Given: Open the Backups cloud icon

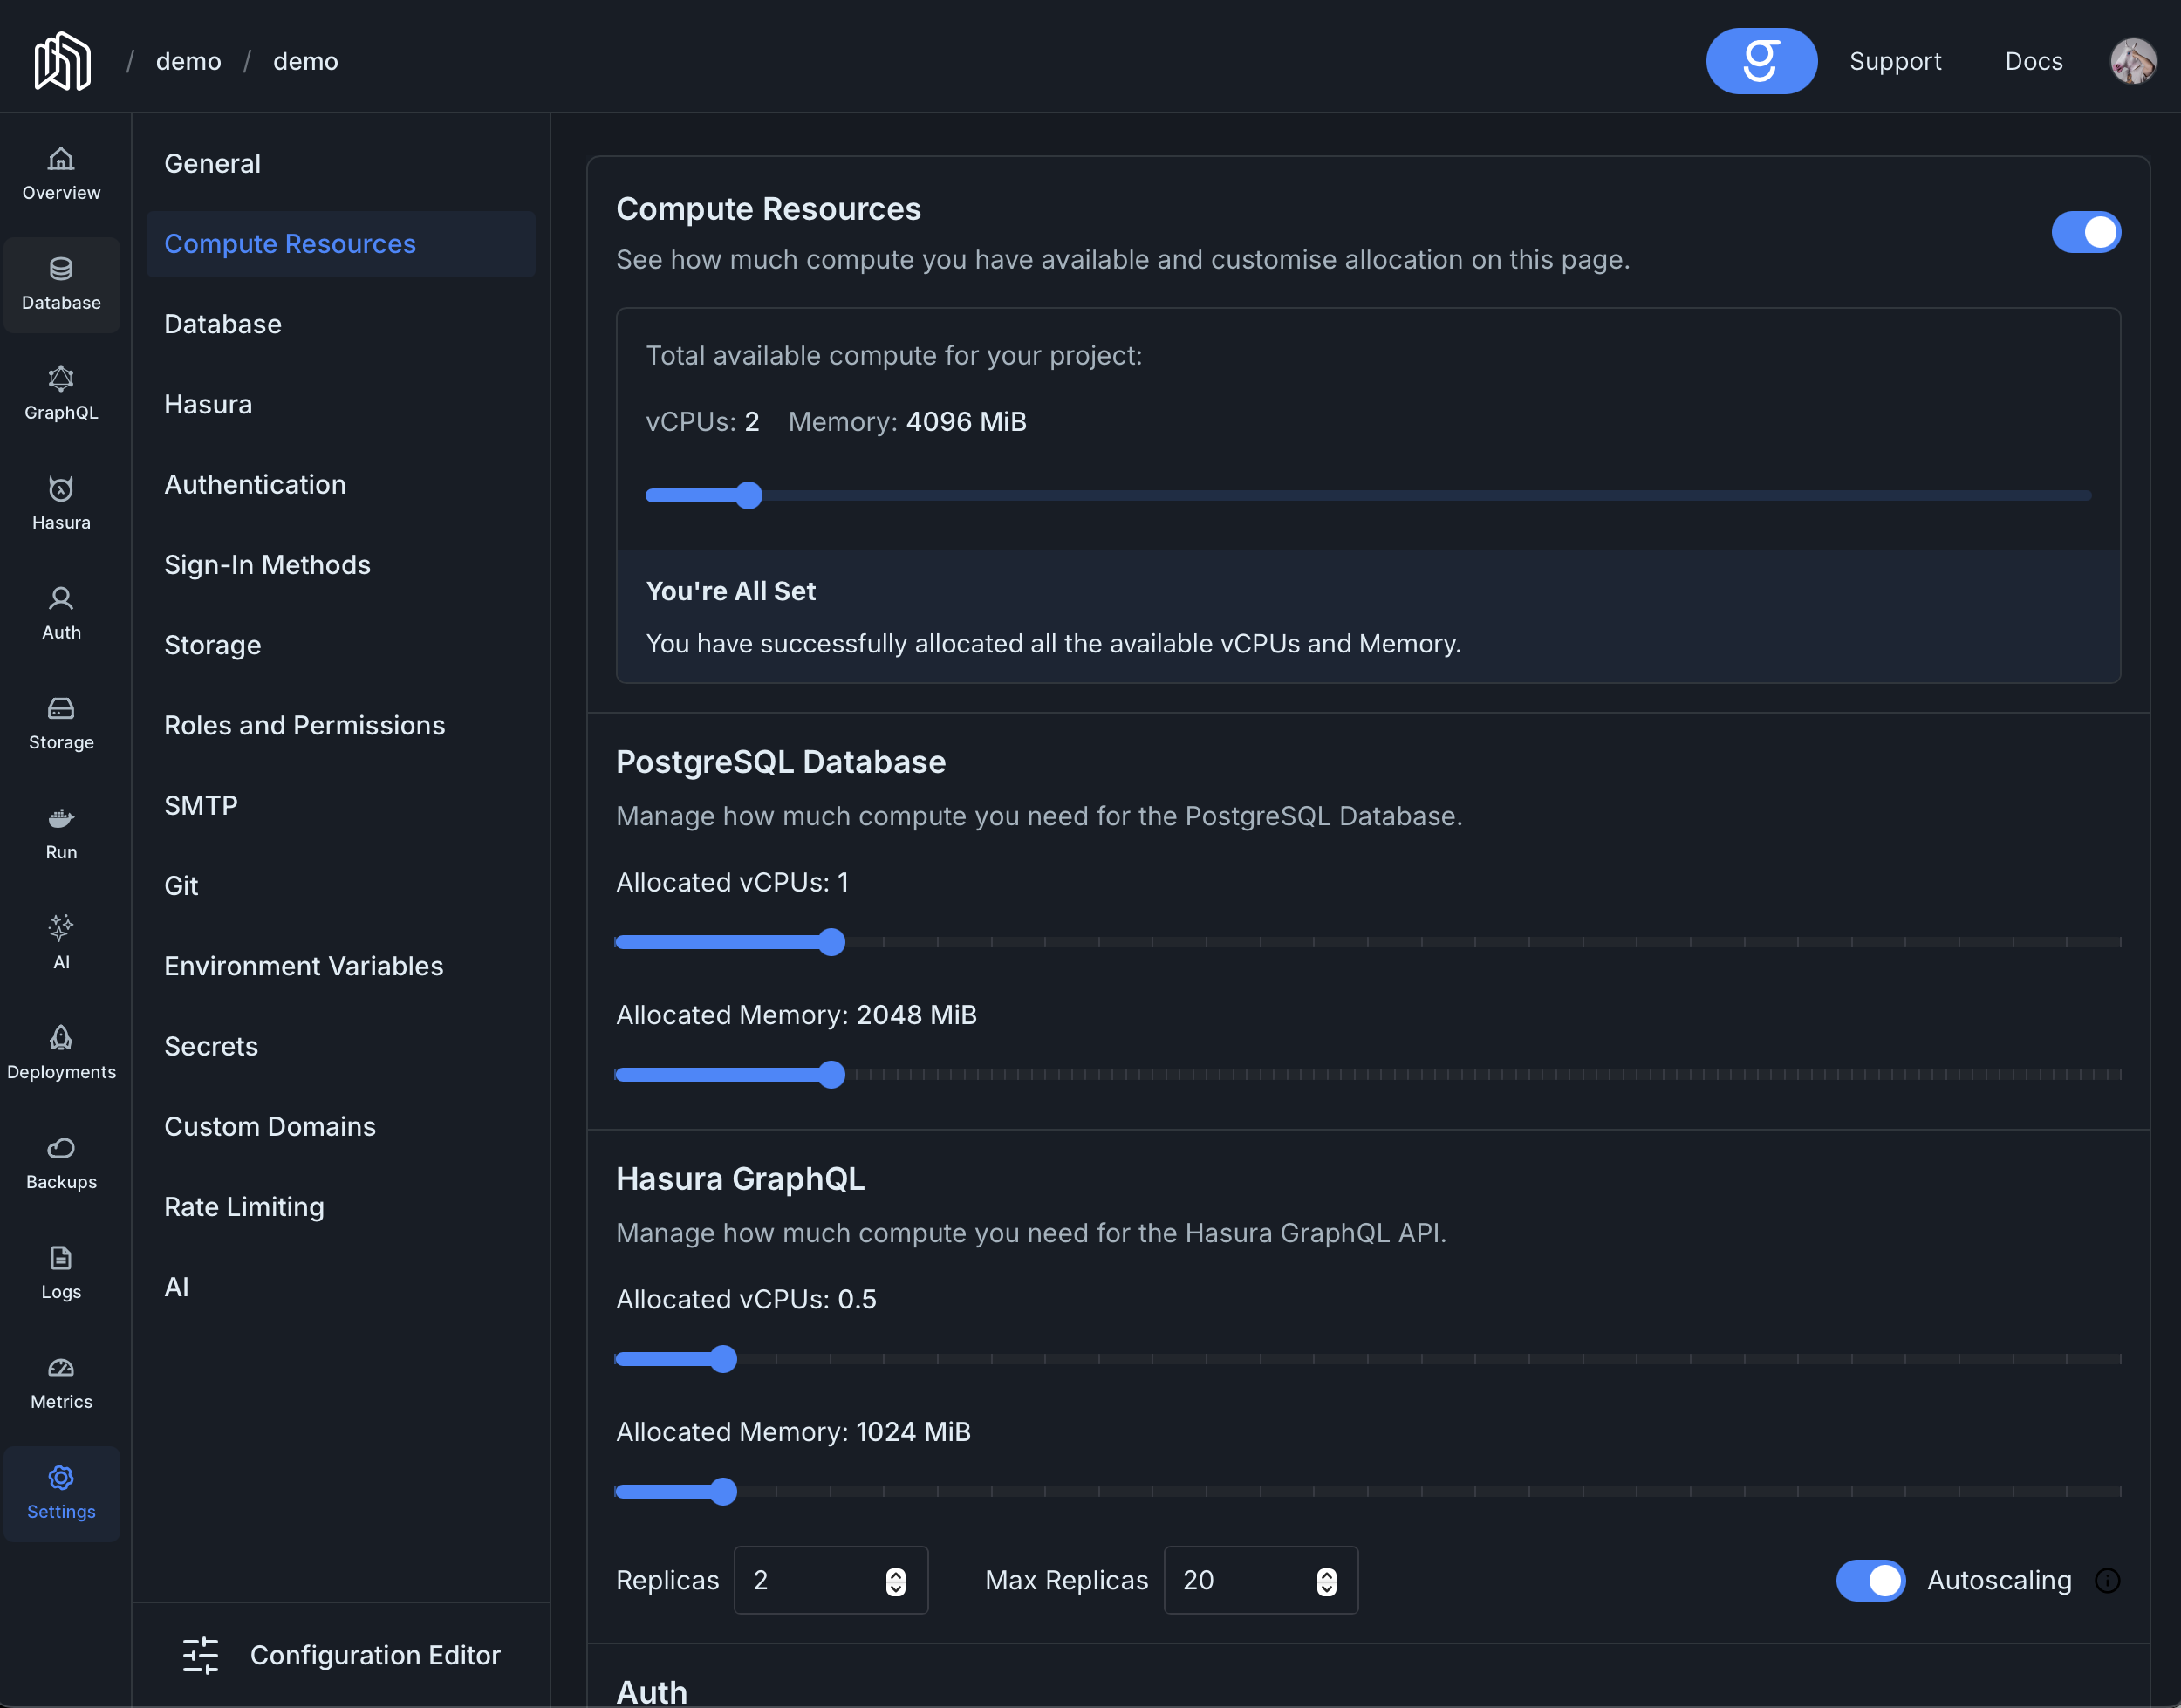Looking at the screenshot, I should [61, 1148].
